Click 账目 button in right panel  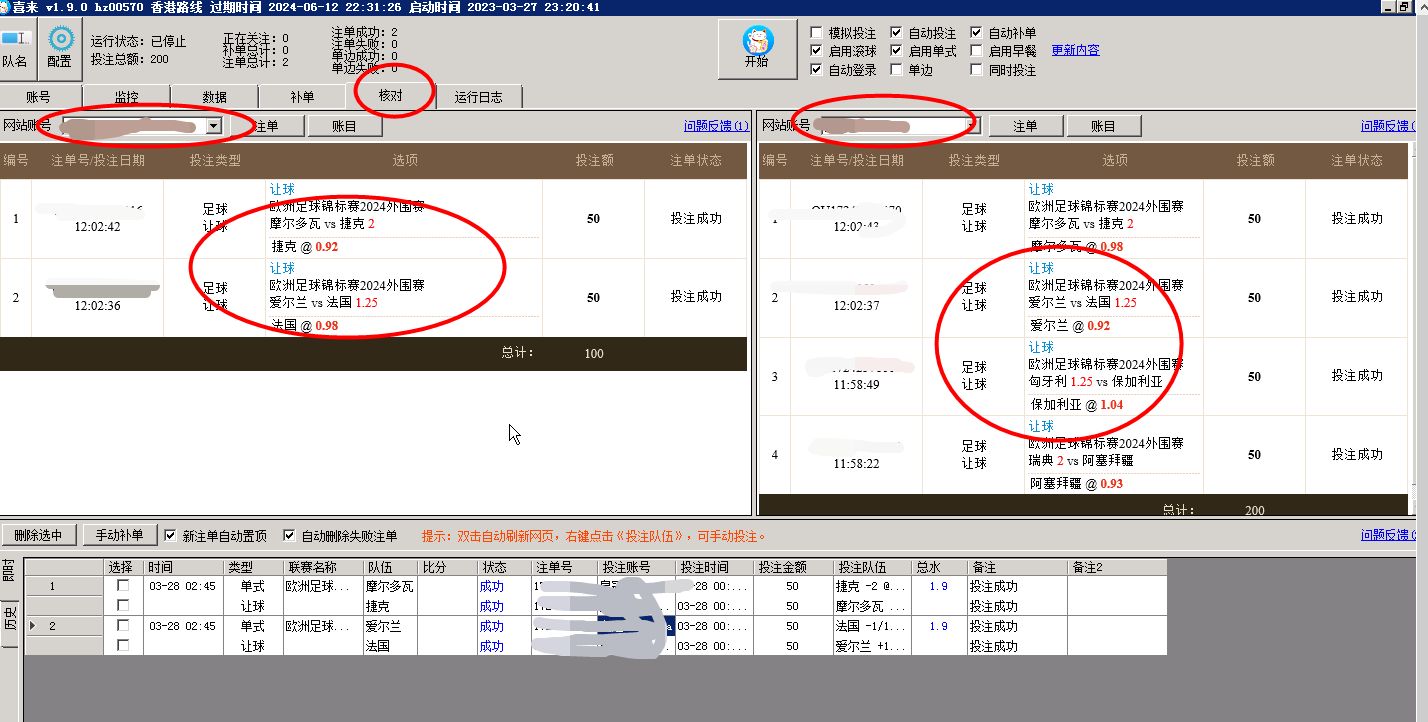[x=1103, y=126]
